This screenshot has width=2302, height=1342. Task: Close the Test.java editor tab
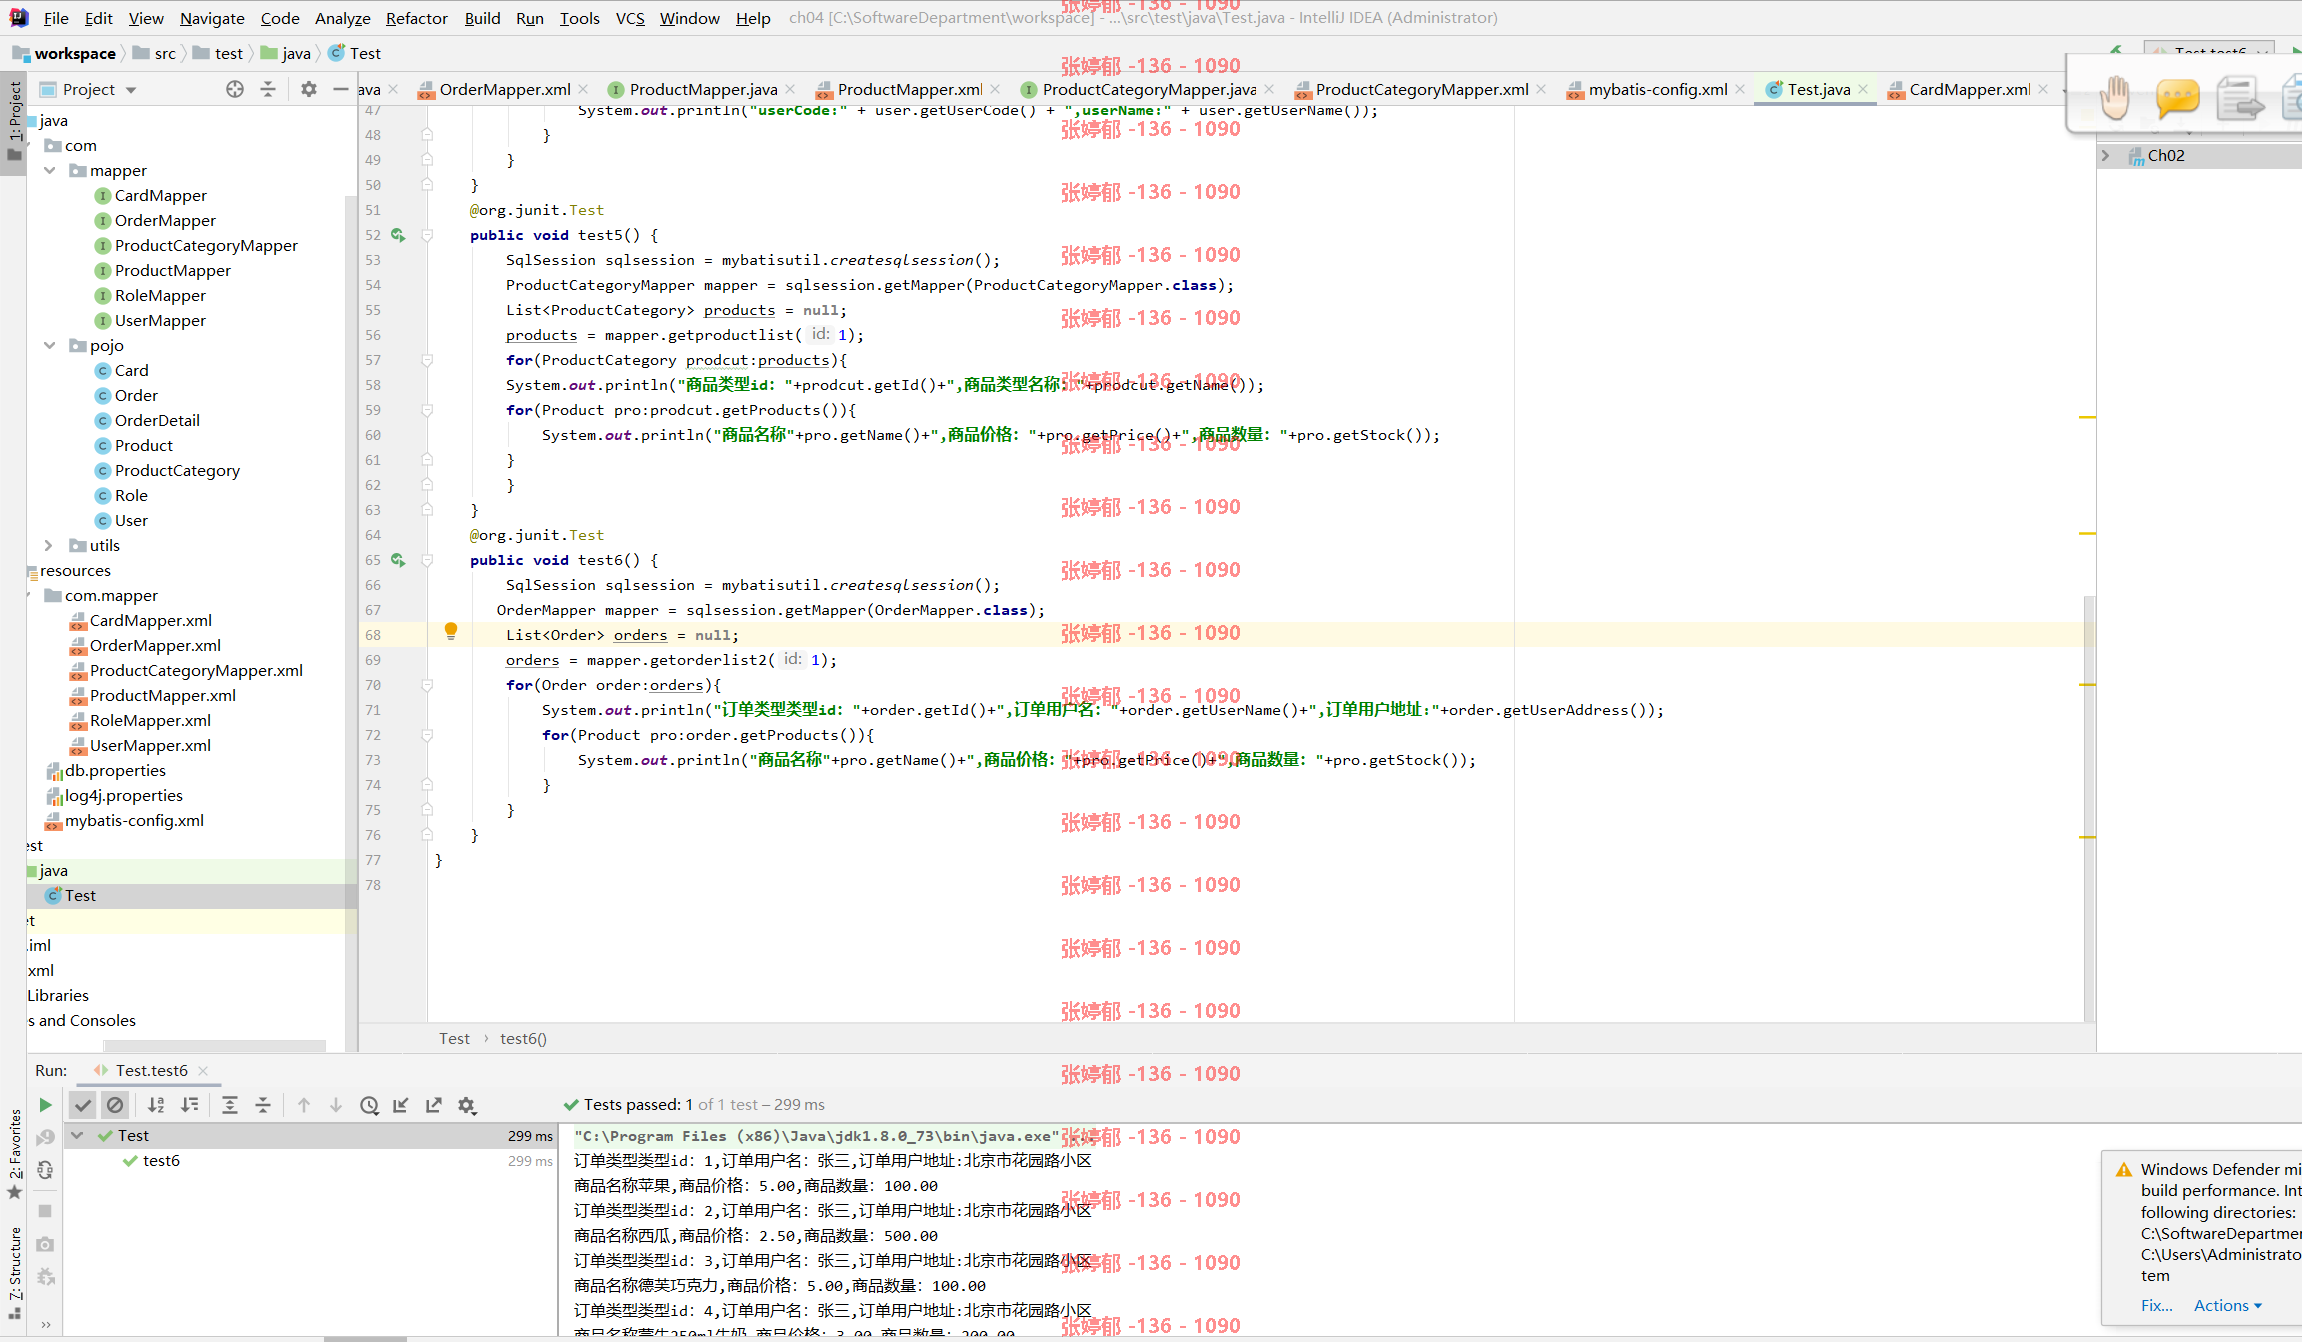point(1863,90)
